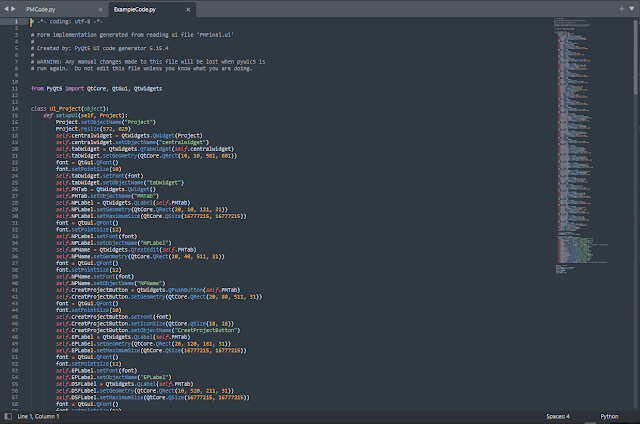
Task: Click the CreatProjectButton.setIconSize line
Action: (145, 324)
